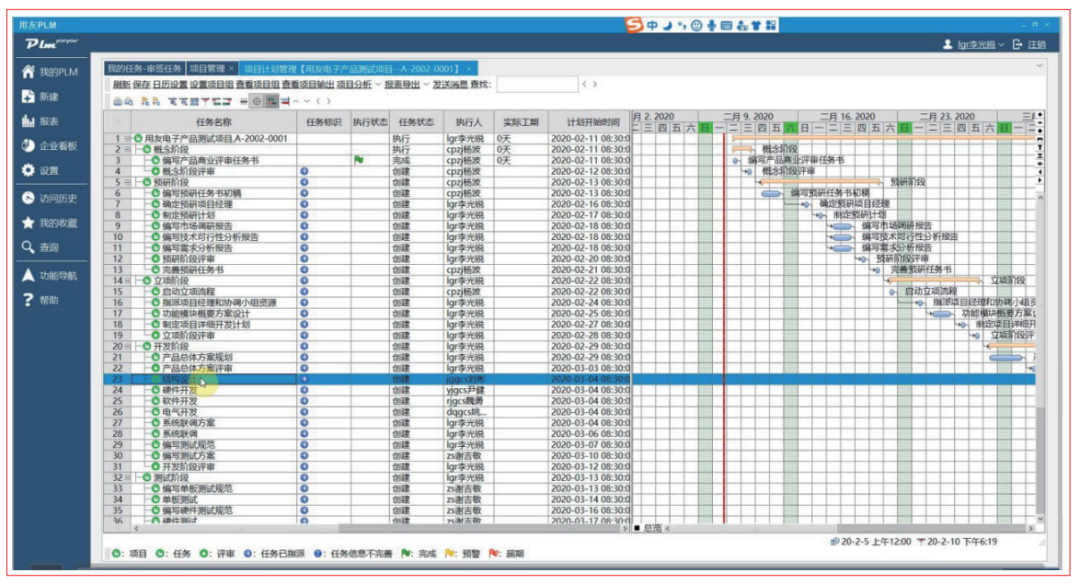Click next search result arrow beside 查找
Image resolution: width=1080 pixels, height=584 pixels.
click(595, 85)
